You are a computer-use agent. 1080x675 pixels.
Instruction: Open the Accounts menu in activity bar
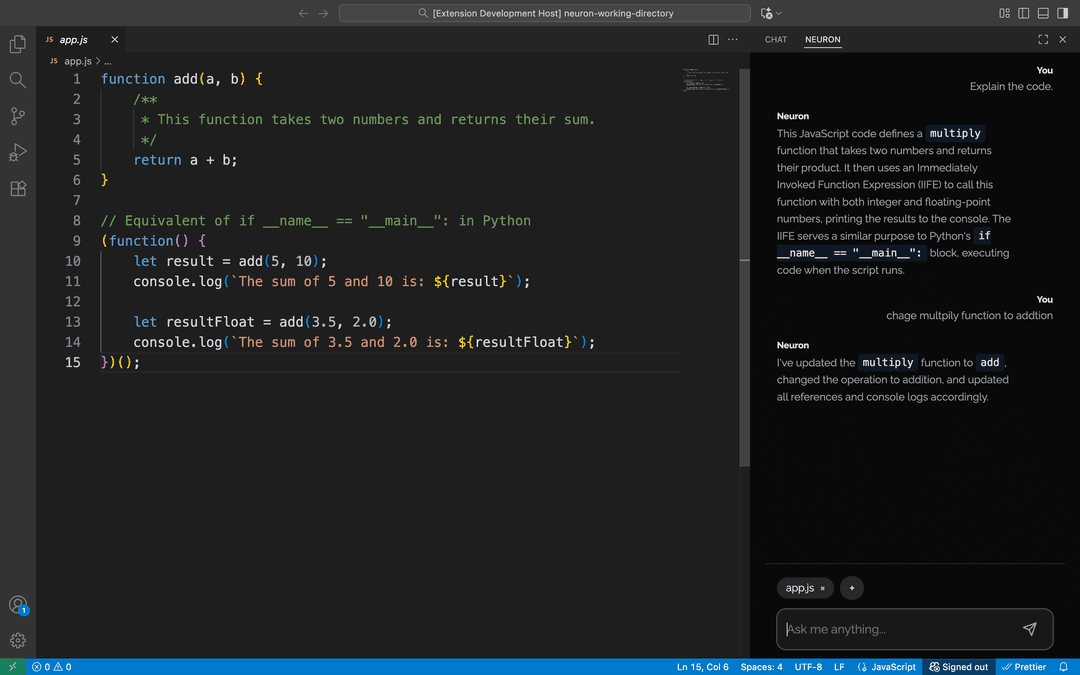17,605
